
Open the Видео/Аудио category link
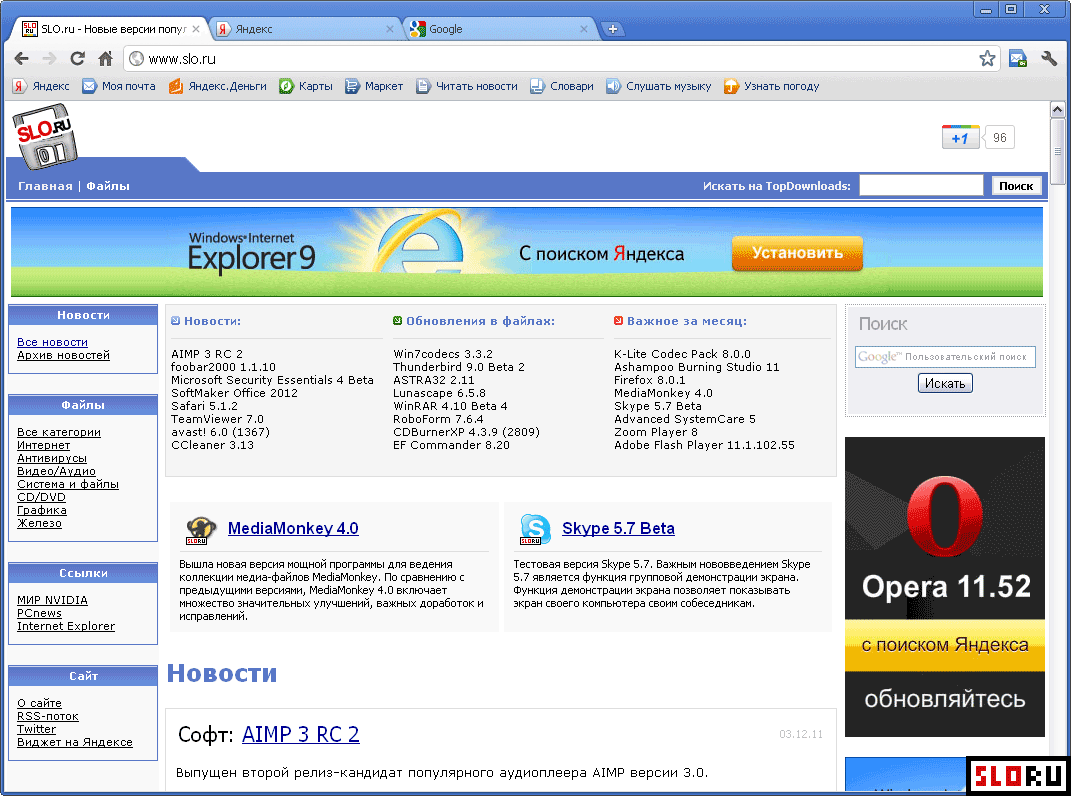[x=57, y=471]
